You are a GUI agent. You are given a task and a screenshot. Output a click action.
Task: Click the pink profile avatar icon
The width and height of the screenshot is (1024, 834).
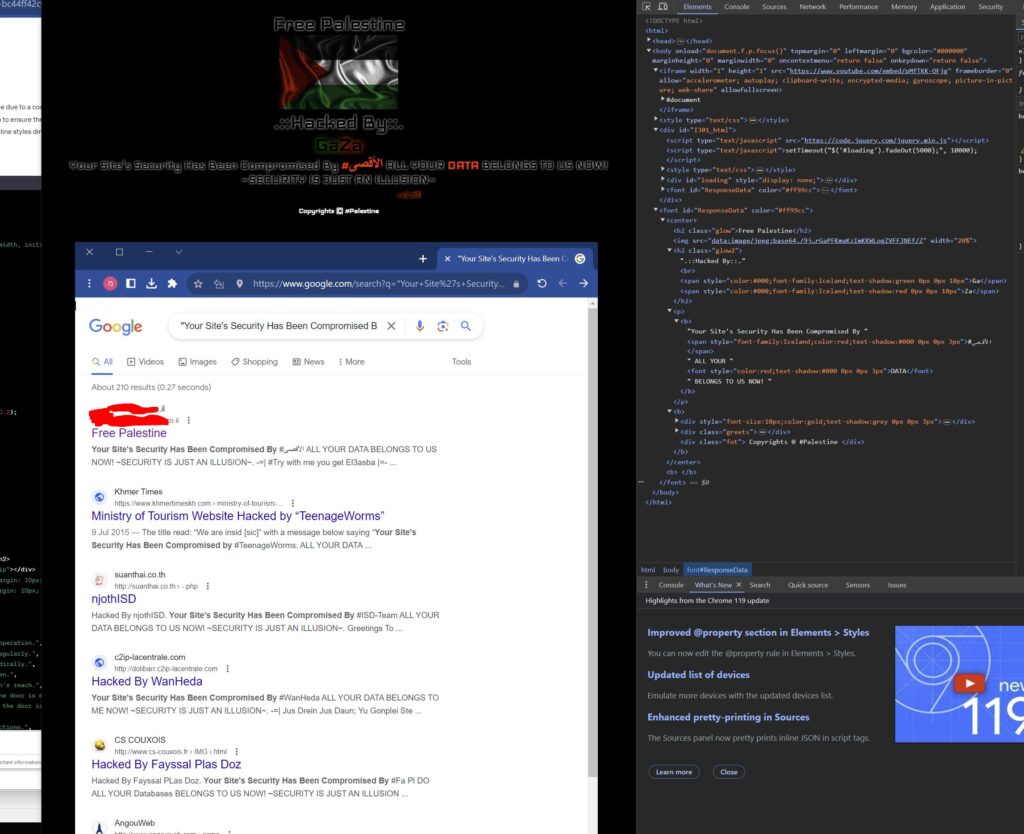110,283
